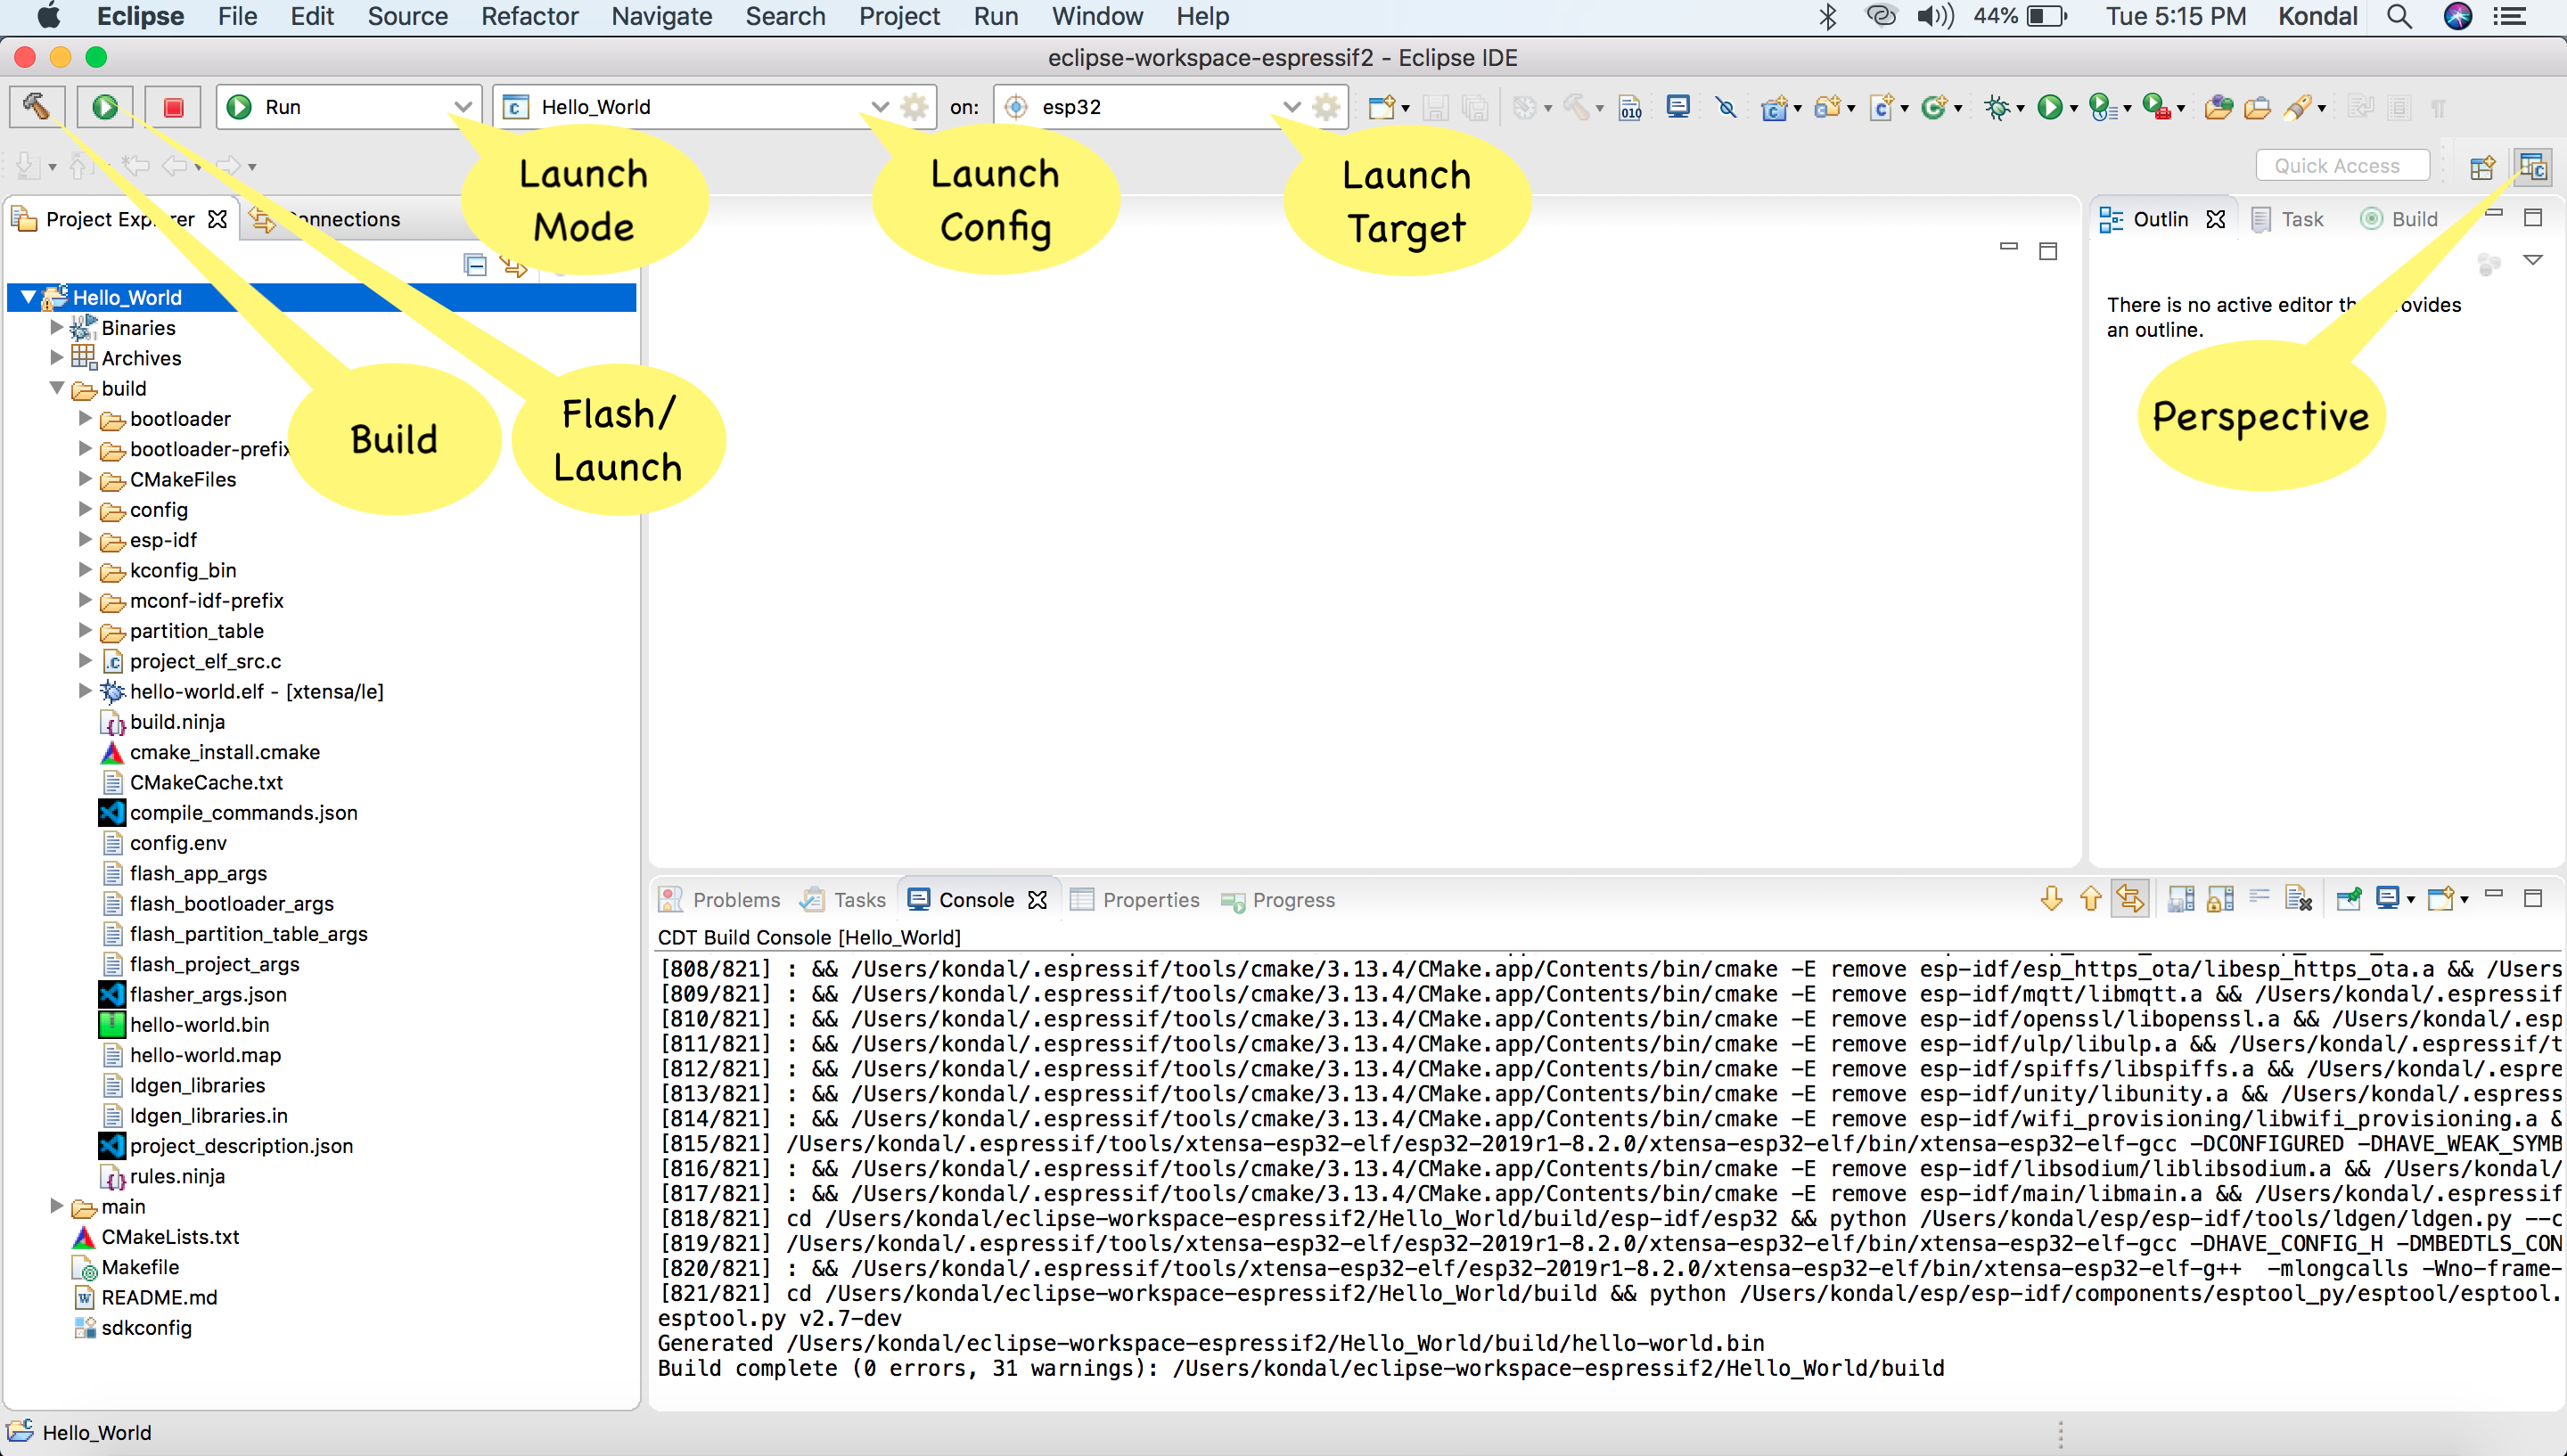Click the Build icon in toolbar

click(x=37, y=106)
